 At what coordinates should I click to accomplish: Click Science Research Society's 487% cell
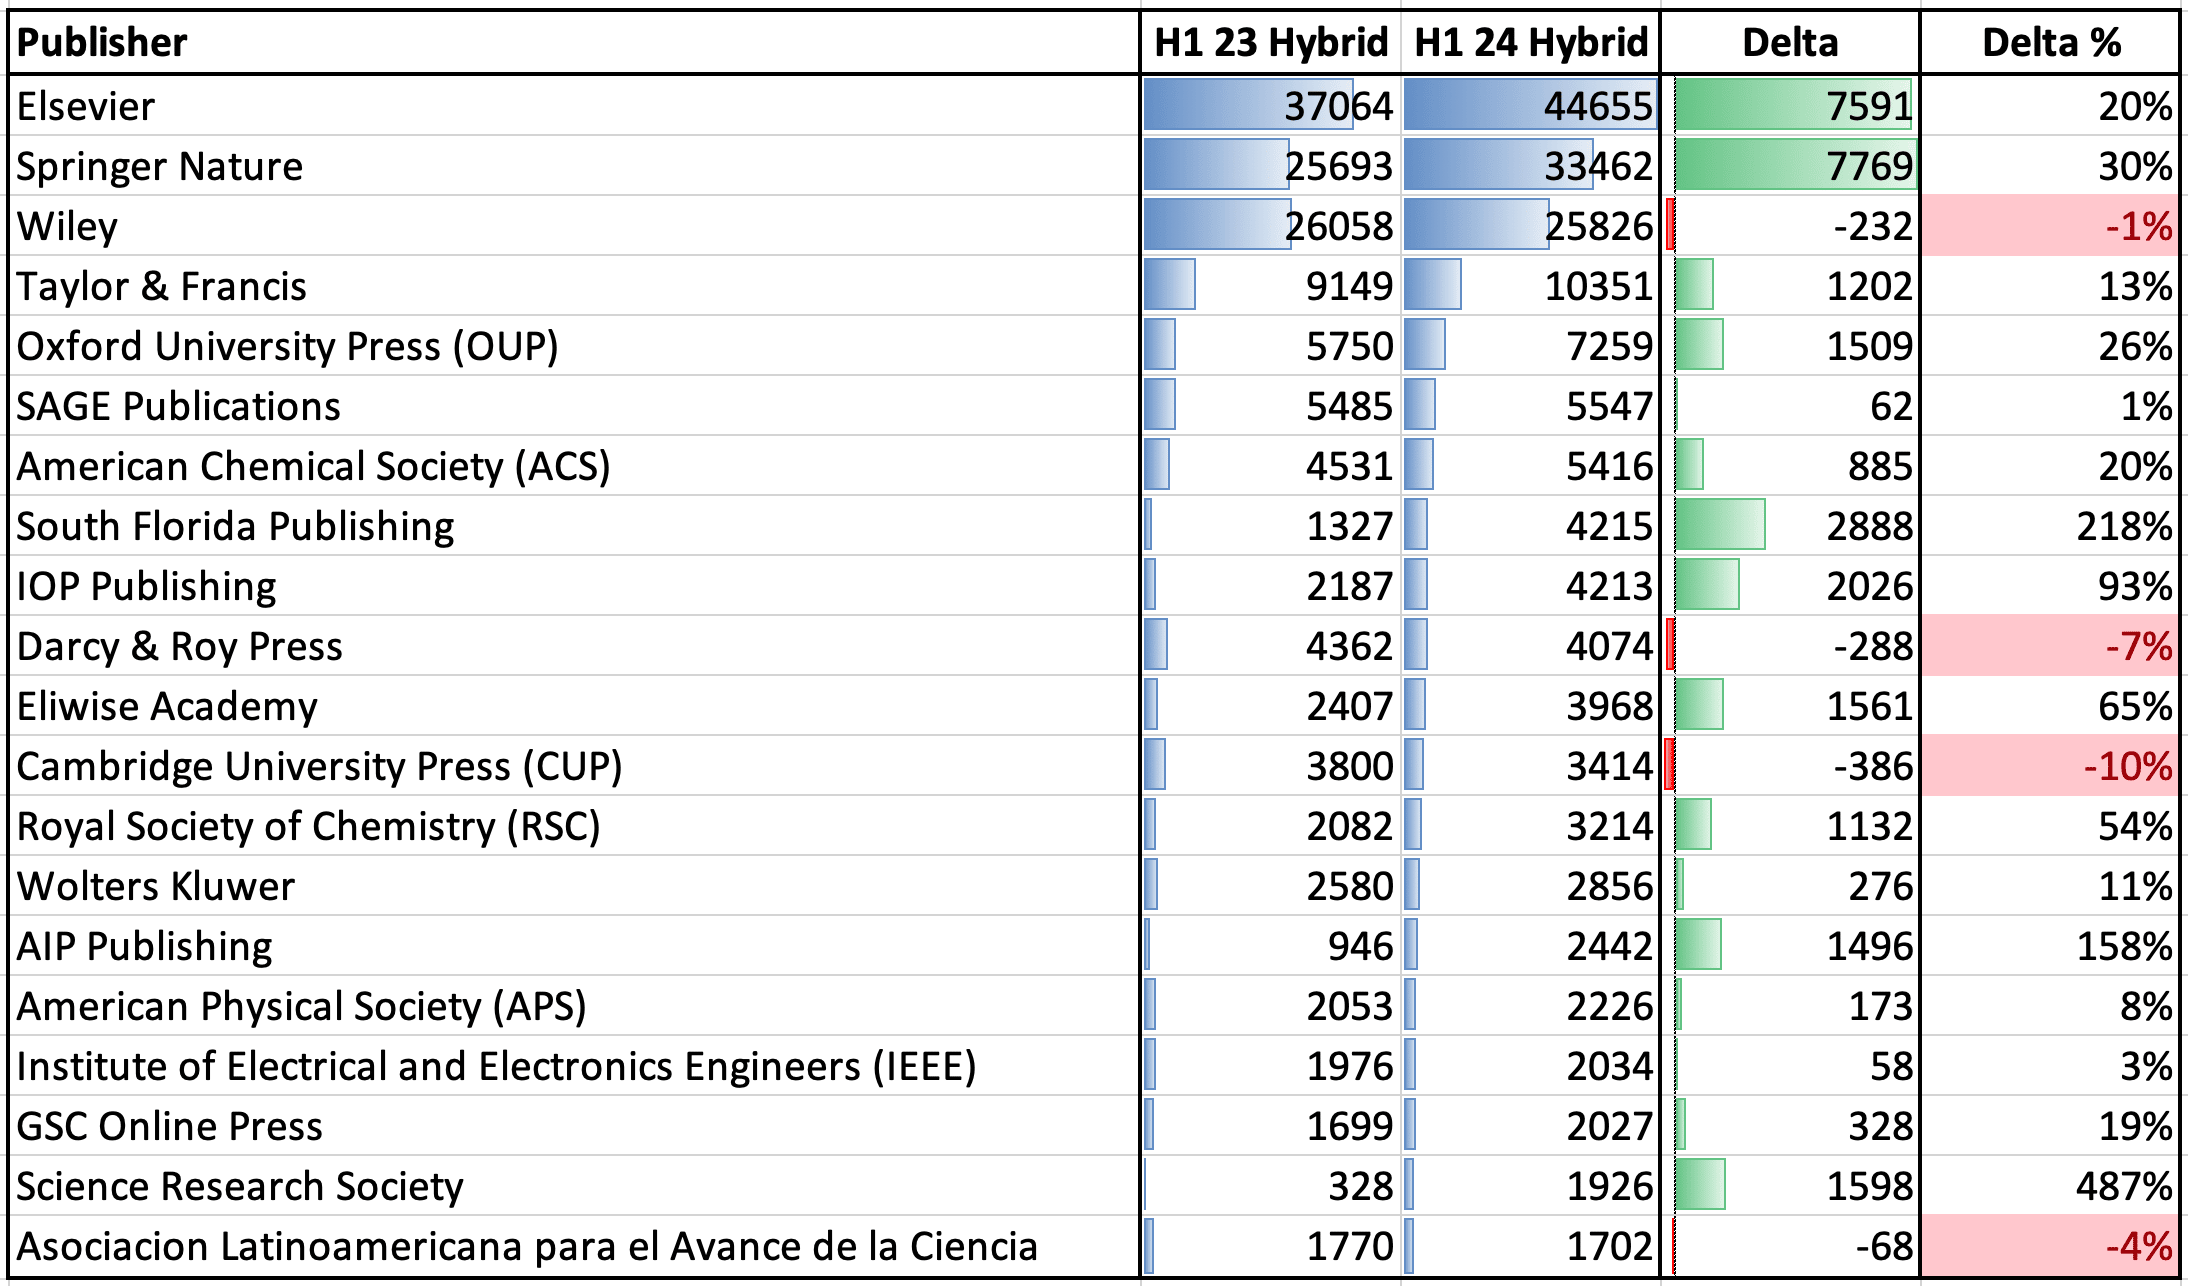[2050, 1185]
